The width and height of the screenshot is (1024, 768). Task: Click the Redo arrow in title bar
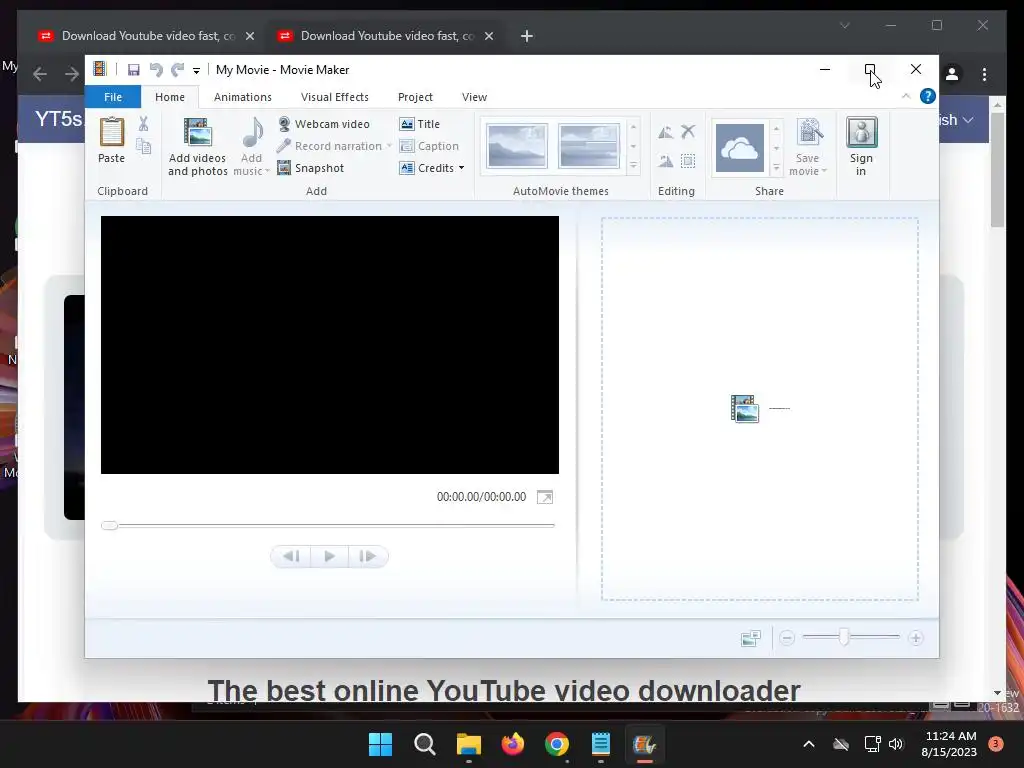177,70
